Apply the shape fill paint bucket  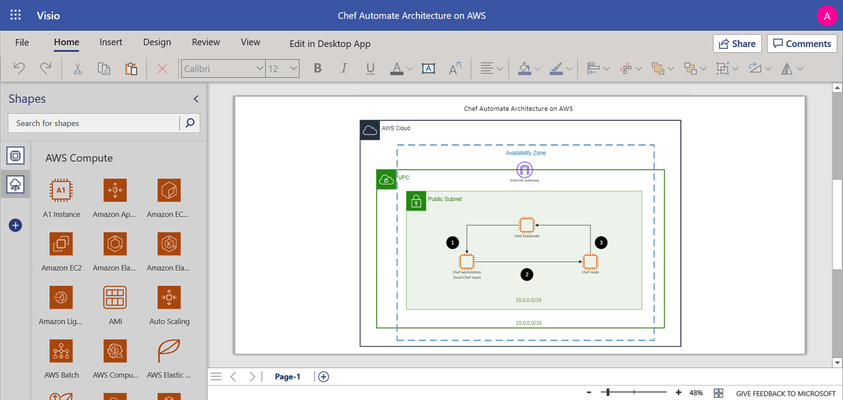pos(524,68)
